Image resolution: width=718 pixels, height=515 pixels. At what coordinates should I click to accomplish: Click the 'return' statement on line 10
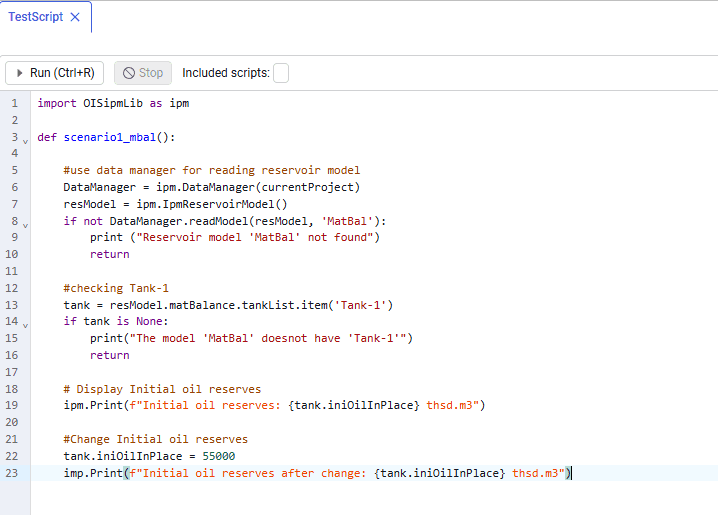pyautogui.click(x=110, y=254)
